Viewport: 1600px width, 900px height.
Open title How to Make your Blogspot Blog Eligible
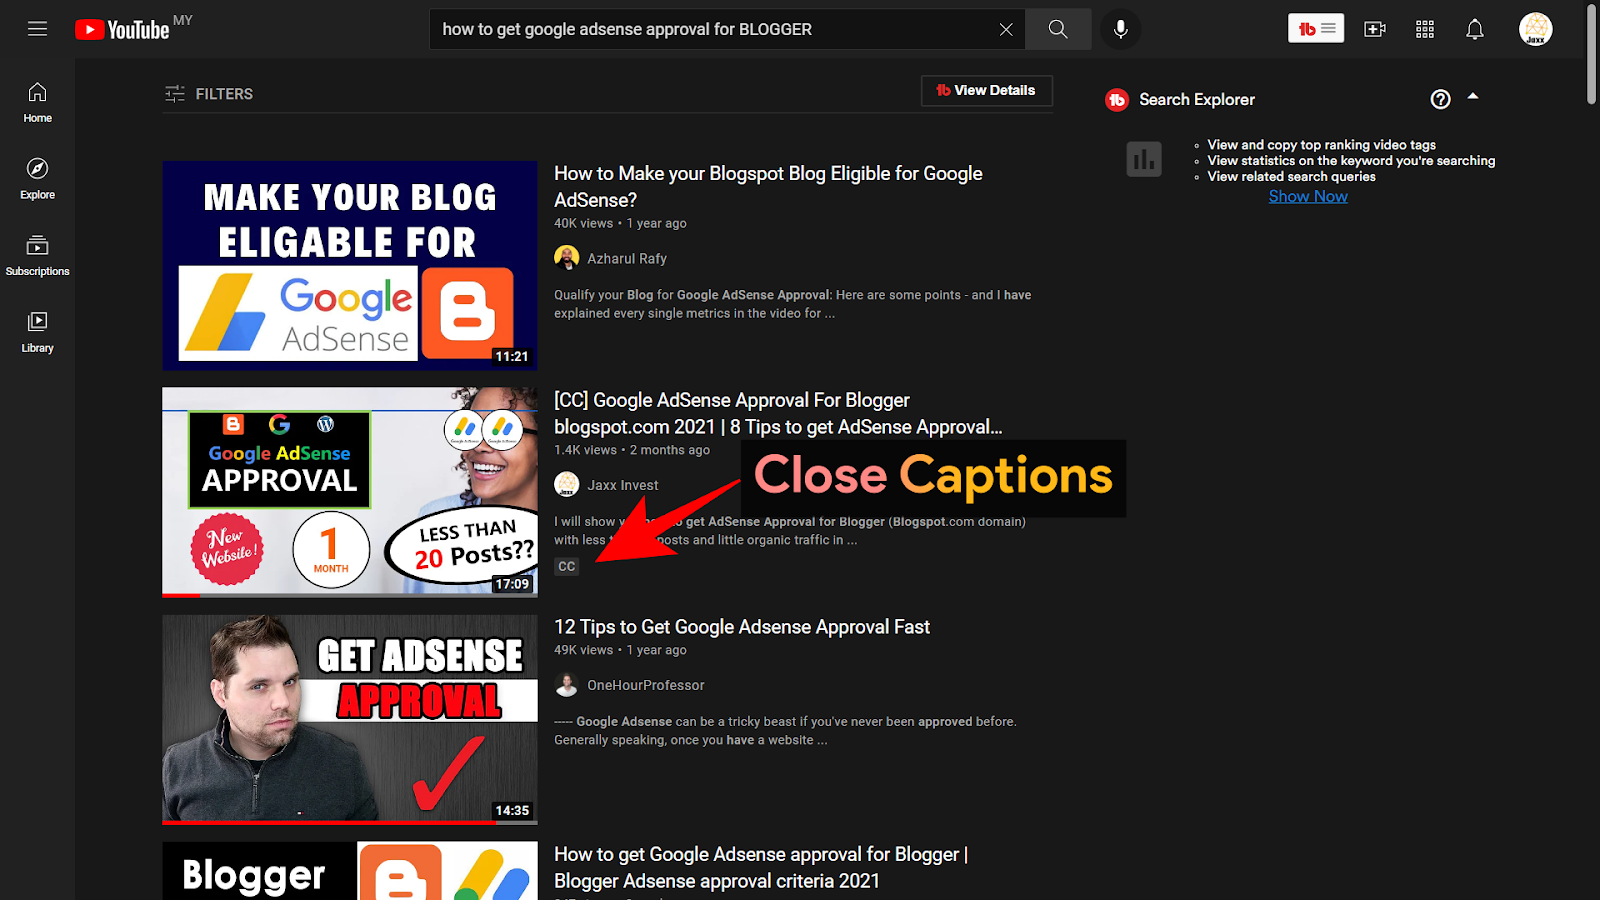pos(768,187)
